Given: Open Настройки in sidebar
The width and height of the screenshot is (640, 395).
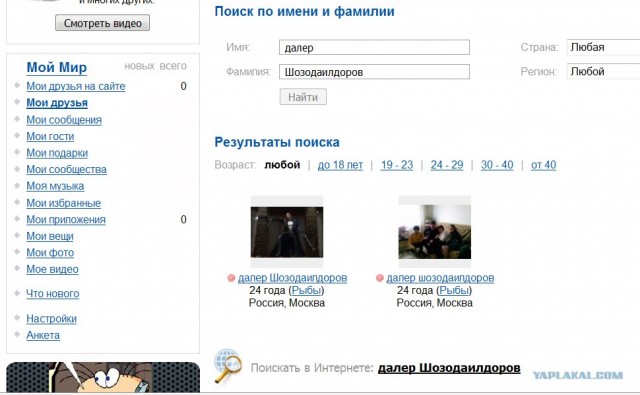Looking at the screenshot, I should (51, 319).
